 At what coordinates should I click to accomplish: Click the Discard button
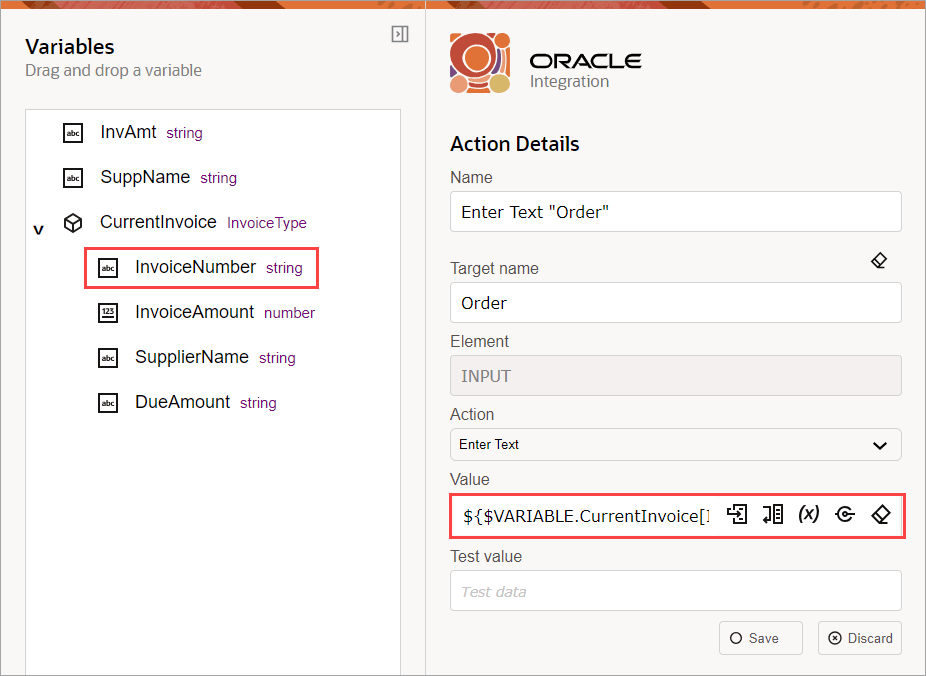point(859,637)
